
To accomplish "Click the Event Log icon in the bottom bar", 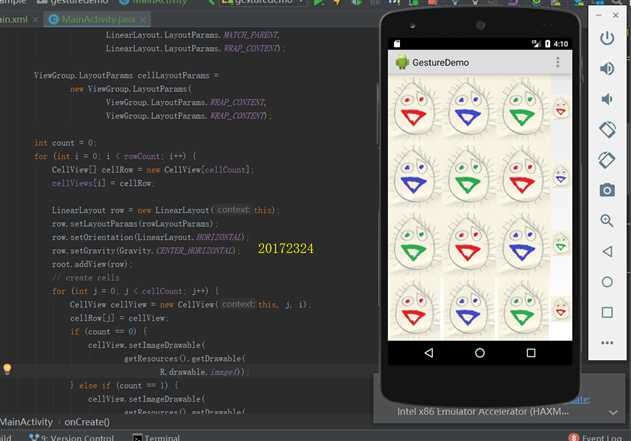I will [573, 437].
